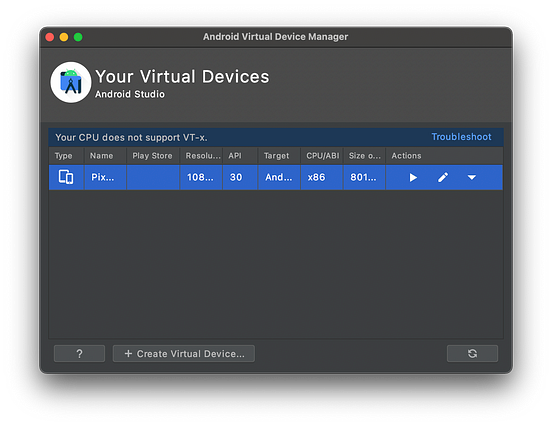Open help with the question mark button
Viewport: 552px width, 426px height.
(79, 353)
